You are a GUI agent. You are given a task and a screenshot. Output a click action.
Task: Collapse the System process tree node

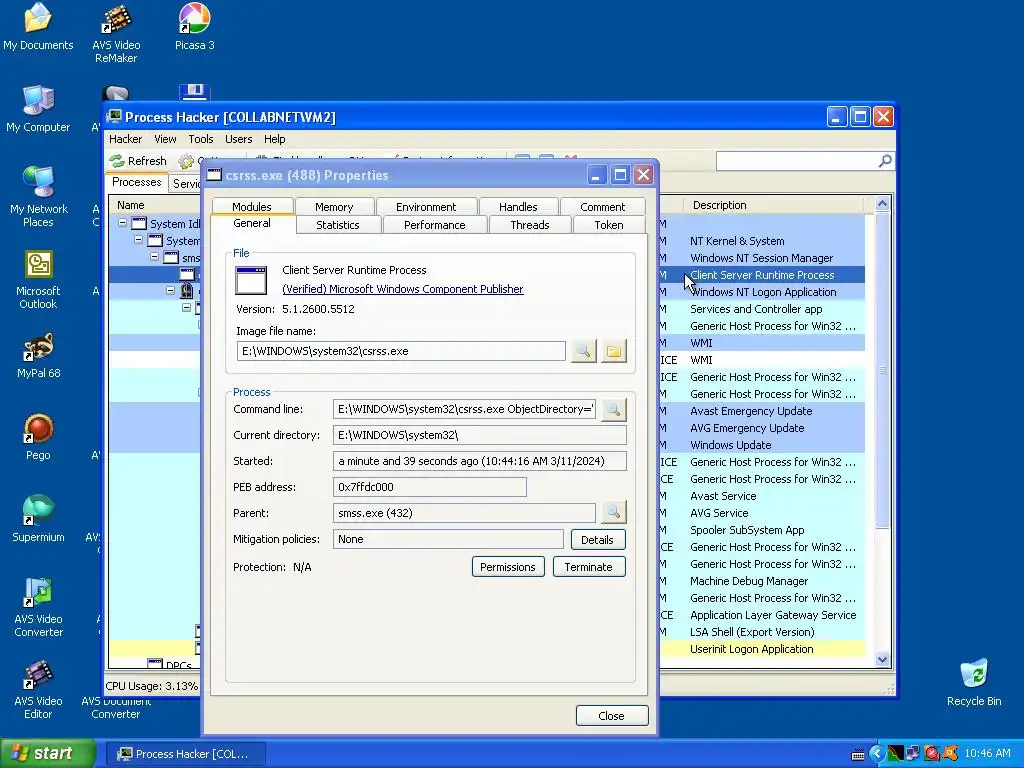click(138, 240)
